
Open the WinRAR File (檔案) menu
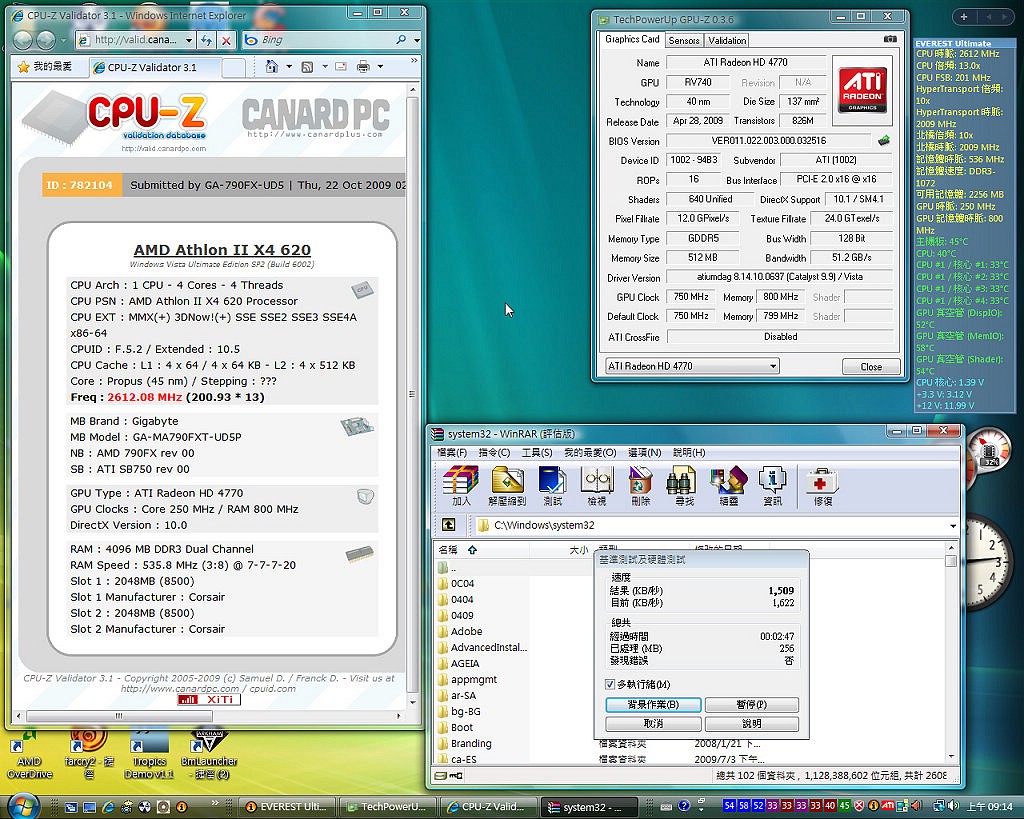click(x=451, y=453)
